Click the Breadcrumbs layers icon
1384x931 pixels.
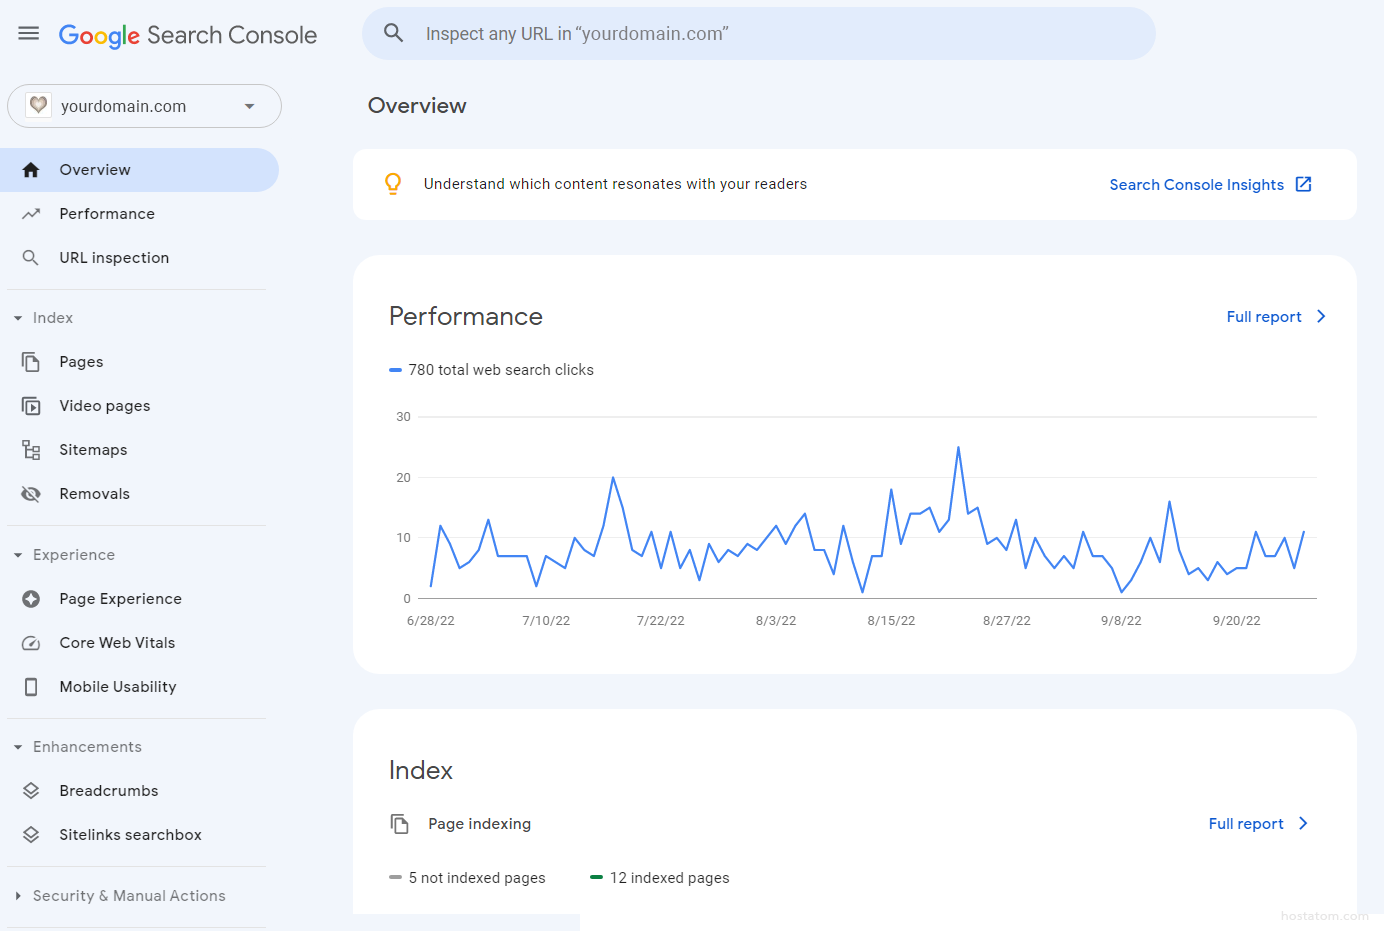click(31, 791)
